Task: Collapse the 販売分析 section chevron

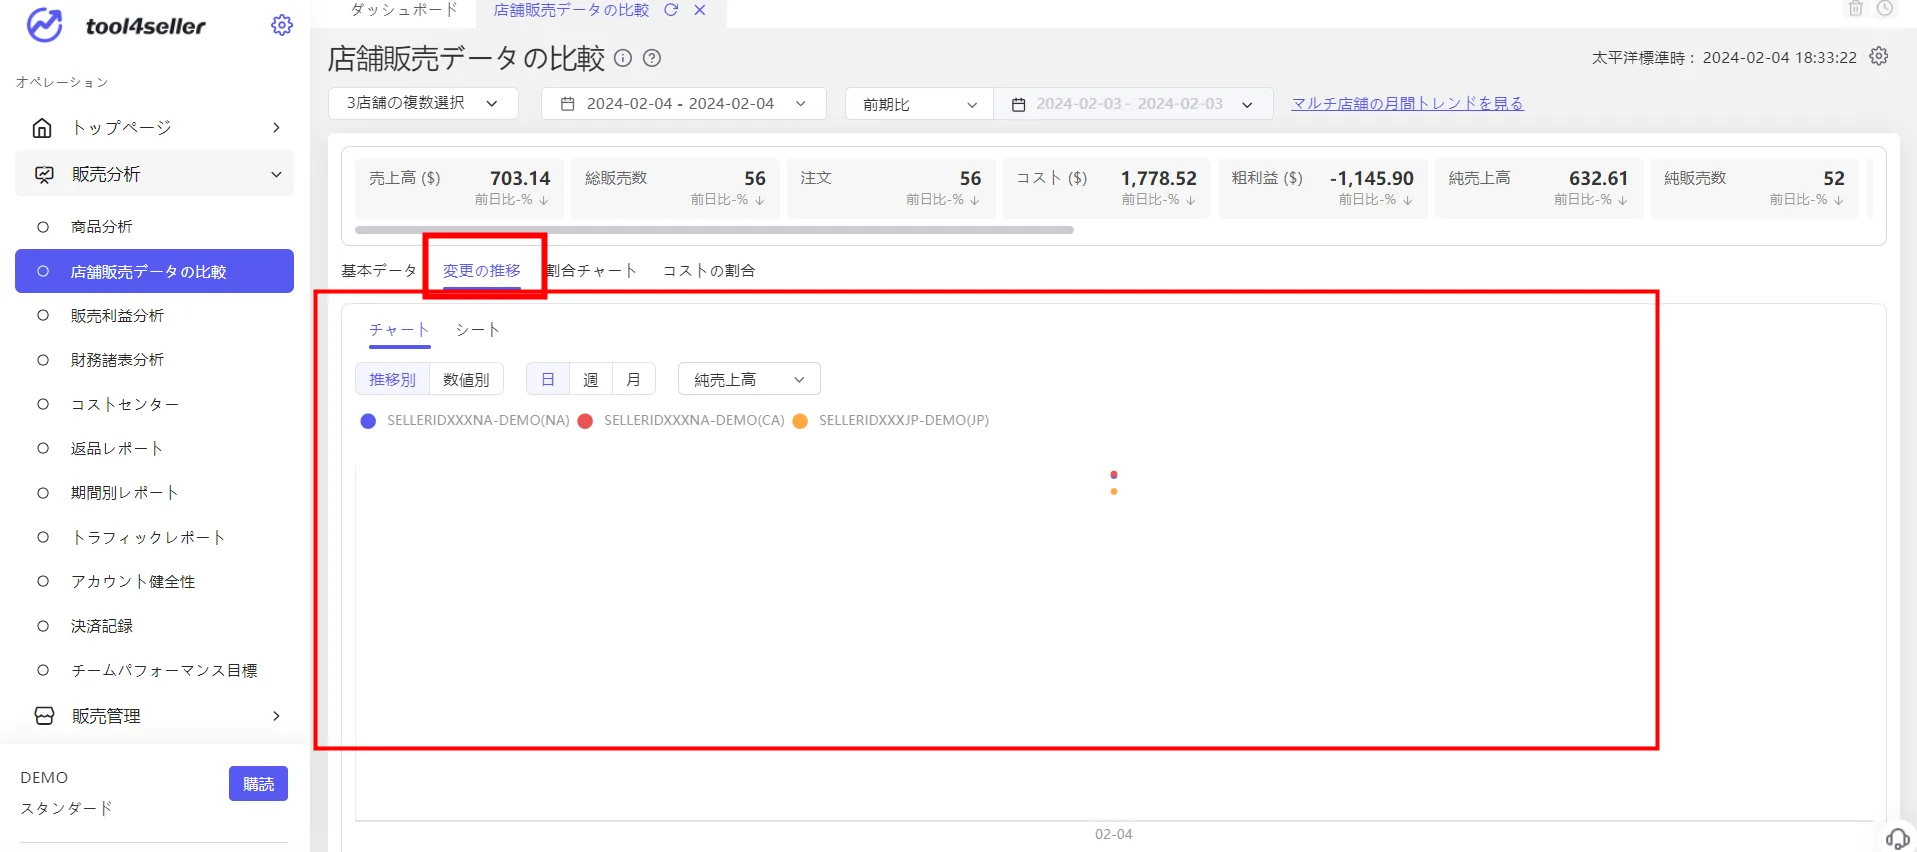Action: click(x=276, y=174)
